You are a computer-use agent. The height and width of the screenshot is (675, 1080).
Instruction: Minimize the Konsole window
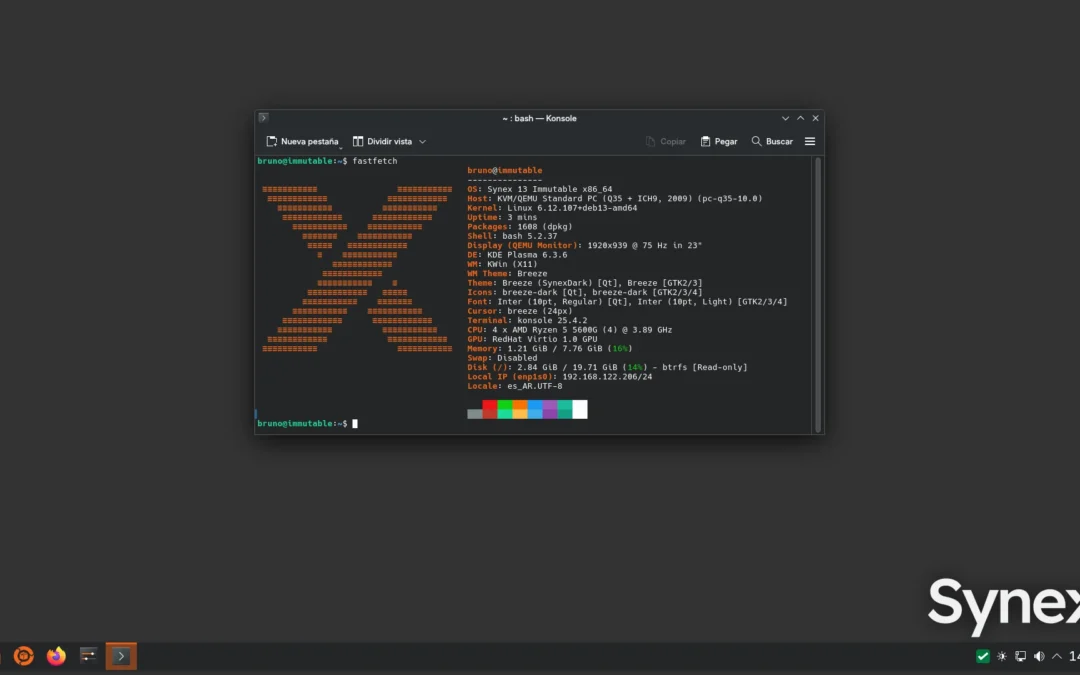[785, 118]
